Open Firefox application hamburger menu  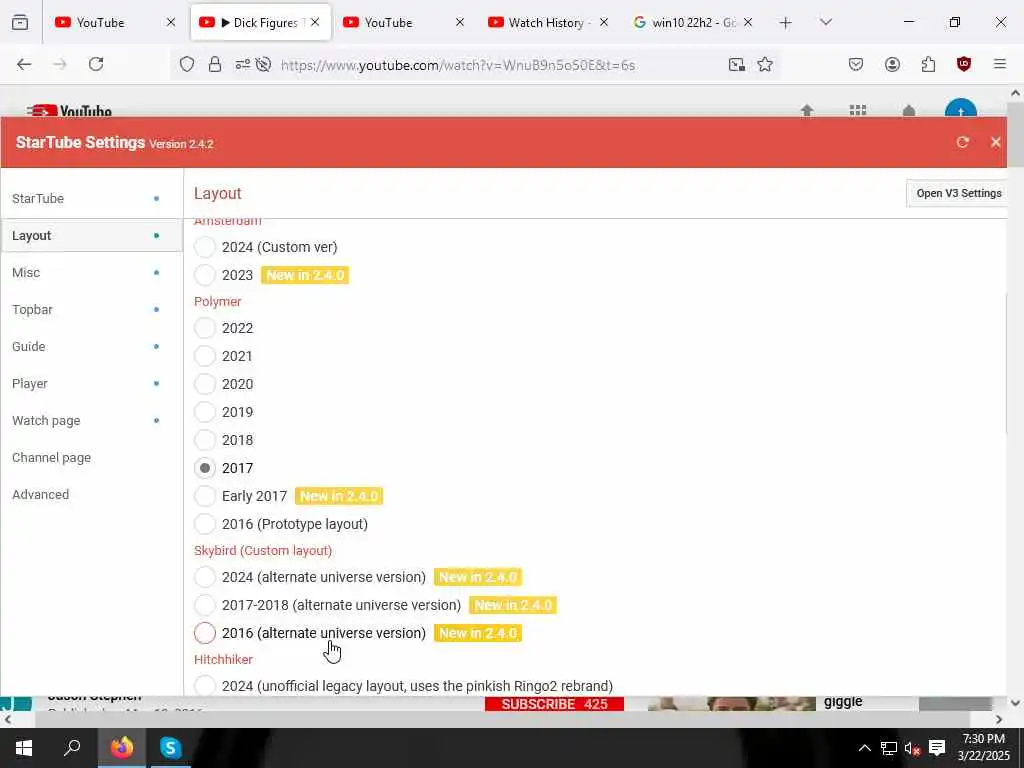pyautogui.click(x=1000, y=64)
